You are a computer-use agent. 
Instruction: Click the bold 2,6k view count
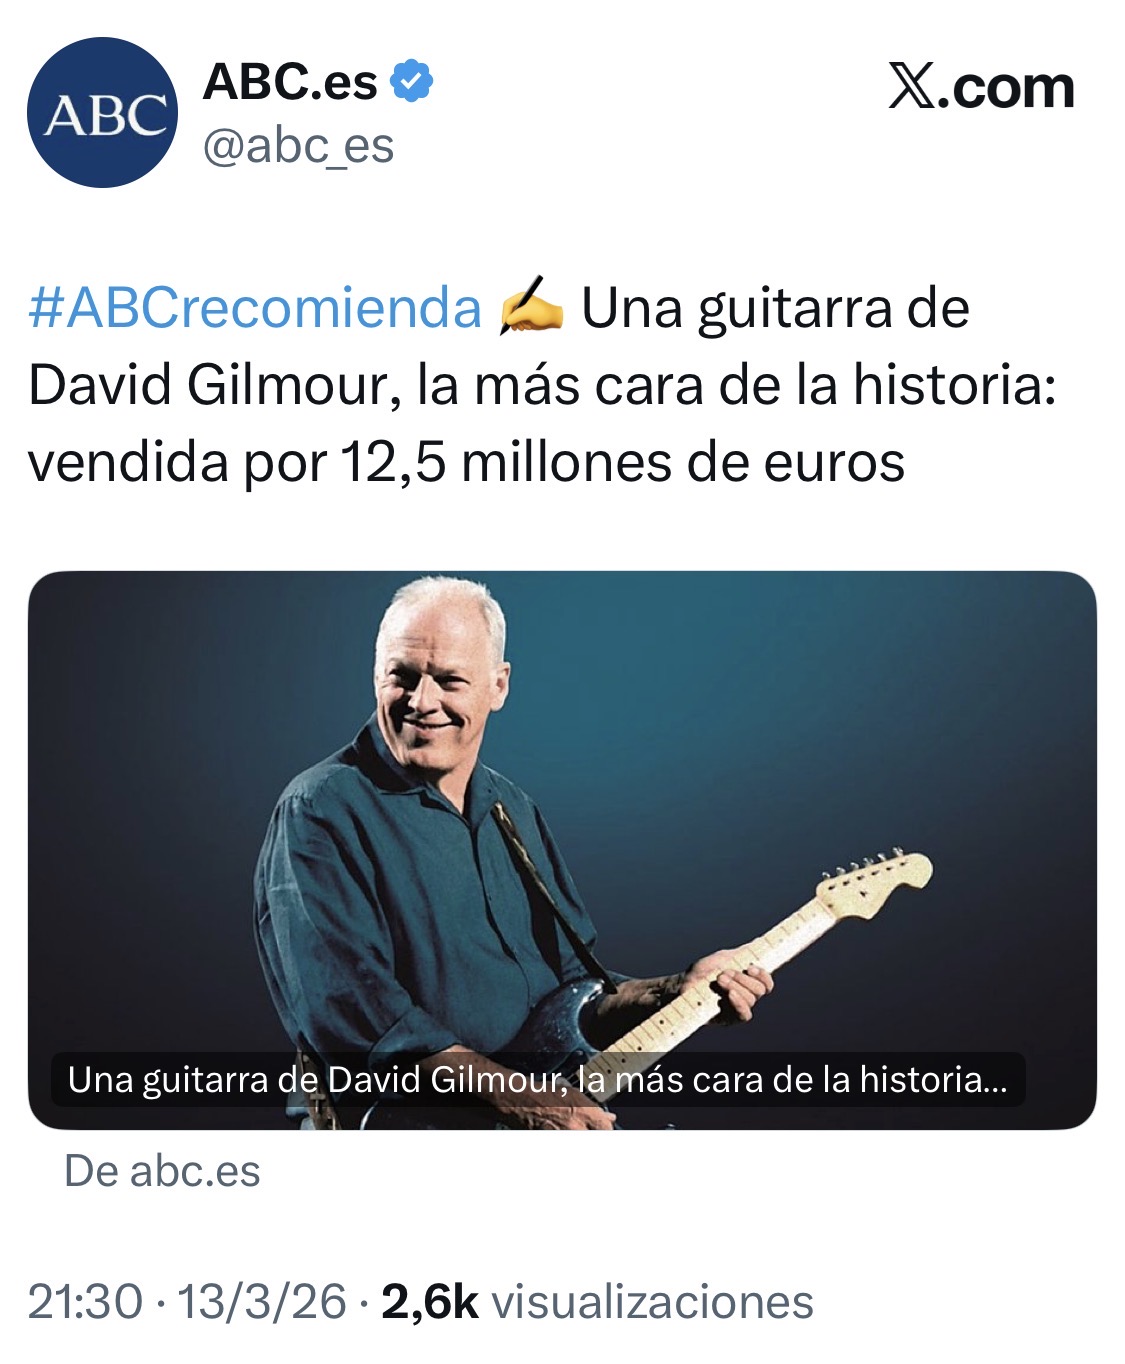coord(430,1302)
